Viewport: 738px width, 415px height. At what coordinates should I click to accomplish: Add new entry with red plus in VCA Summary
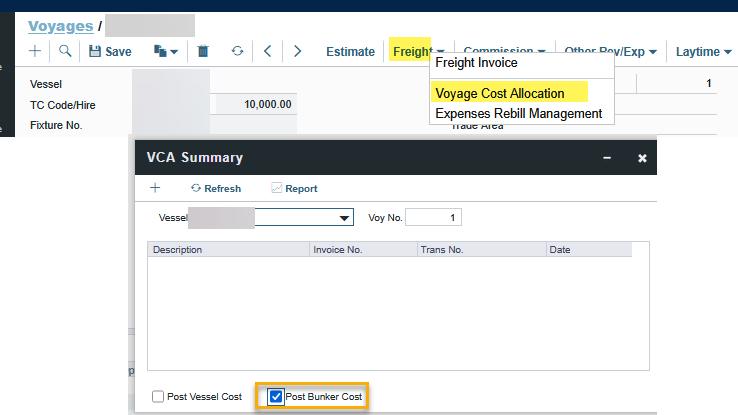(155, 188)
